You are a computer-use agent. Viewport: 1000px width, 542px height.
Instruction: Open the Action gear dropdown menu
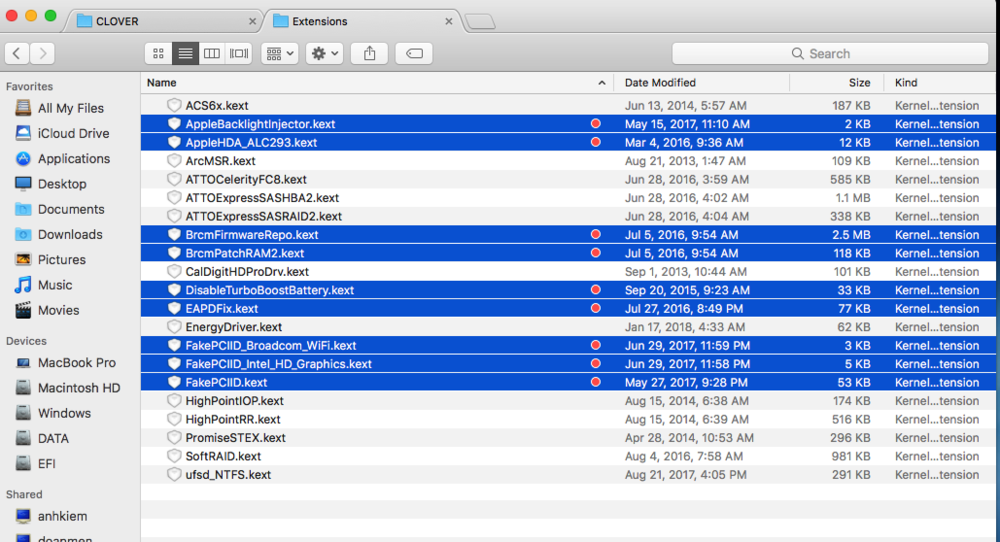tap(324, 53)
